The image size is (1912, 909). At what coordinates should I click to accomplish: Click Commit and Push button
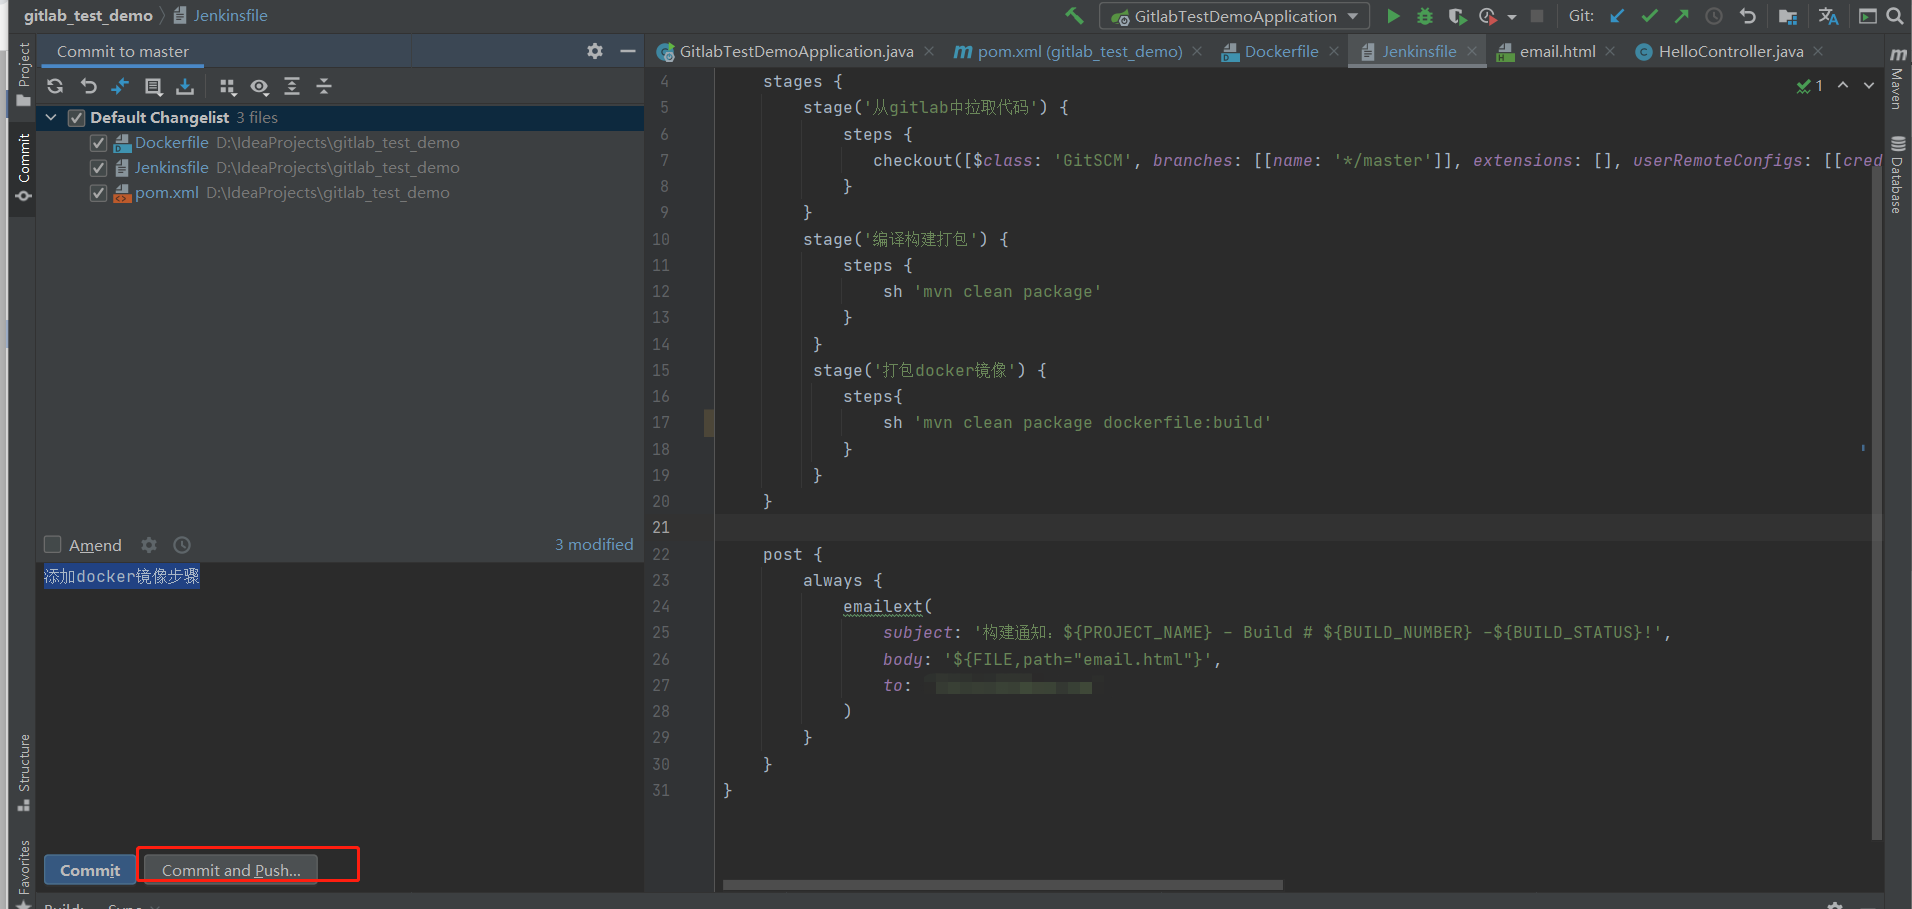(x=231, y=870)
